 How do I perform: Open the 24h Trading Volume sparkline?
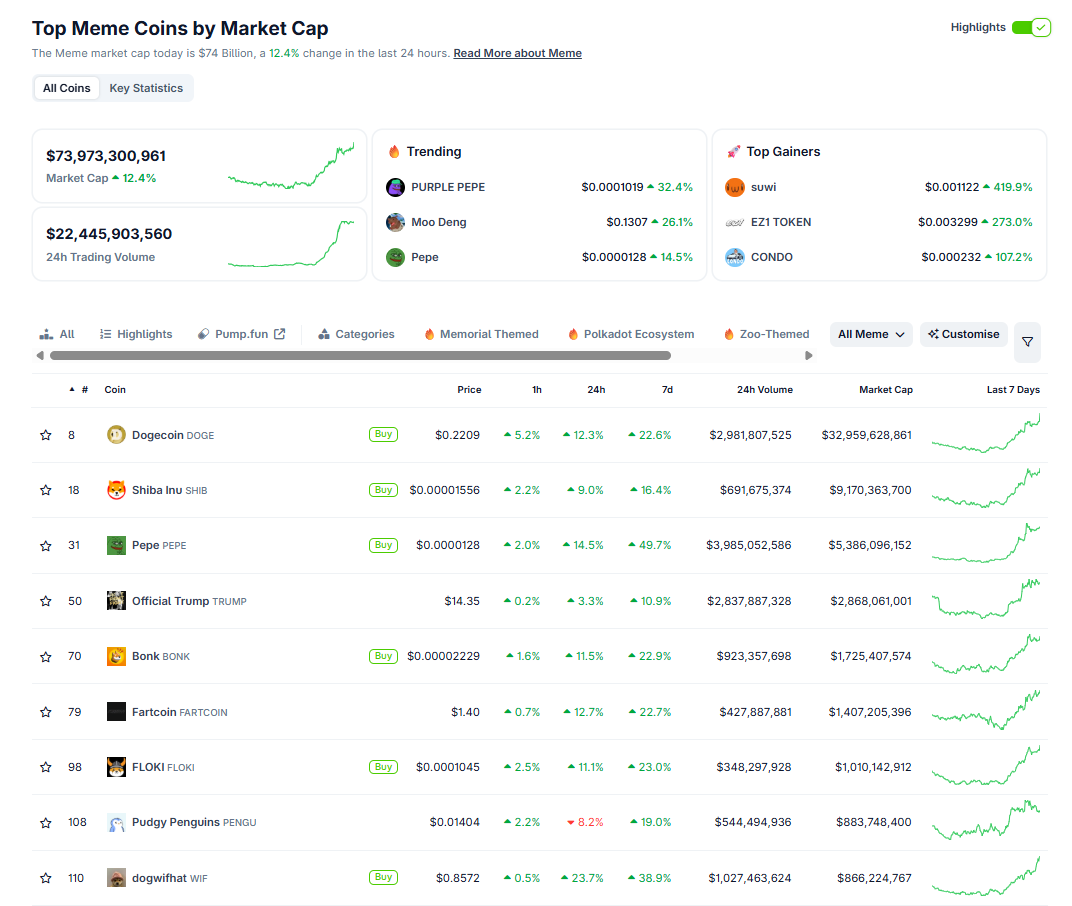coord(291,243)
